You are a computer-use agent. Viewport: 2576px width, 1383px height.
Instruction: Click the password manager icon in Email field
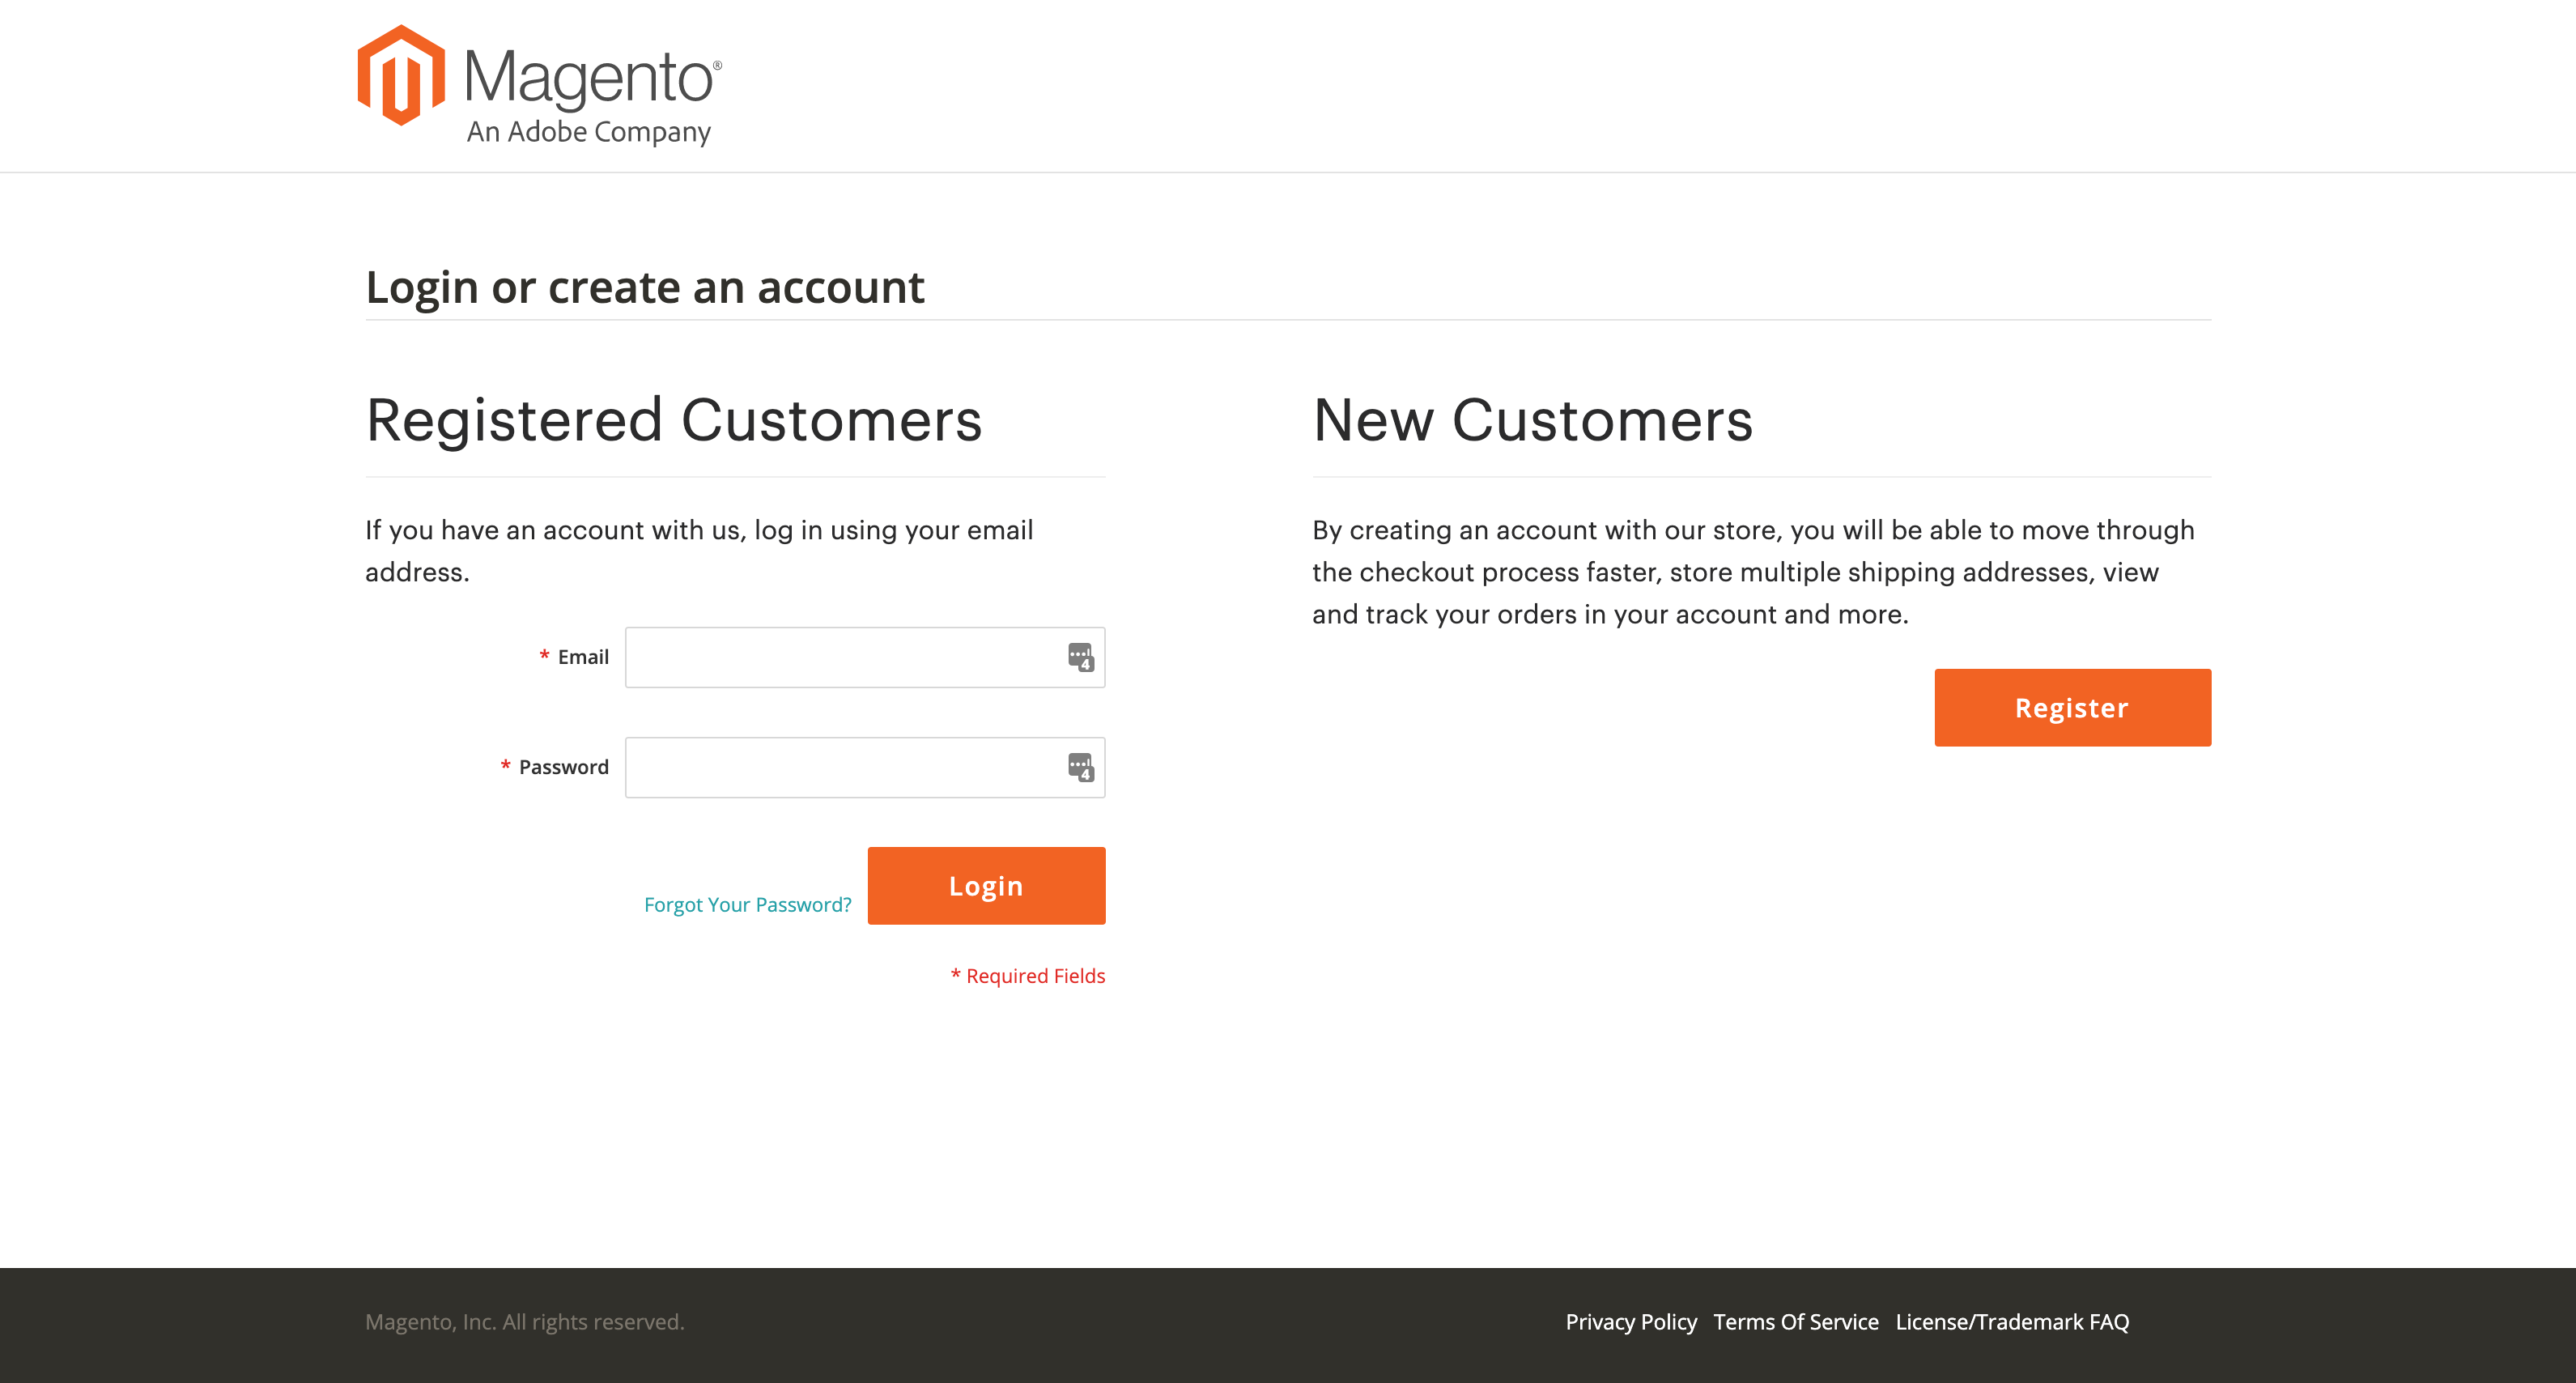coord(1080,657)
